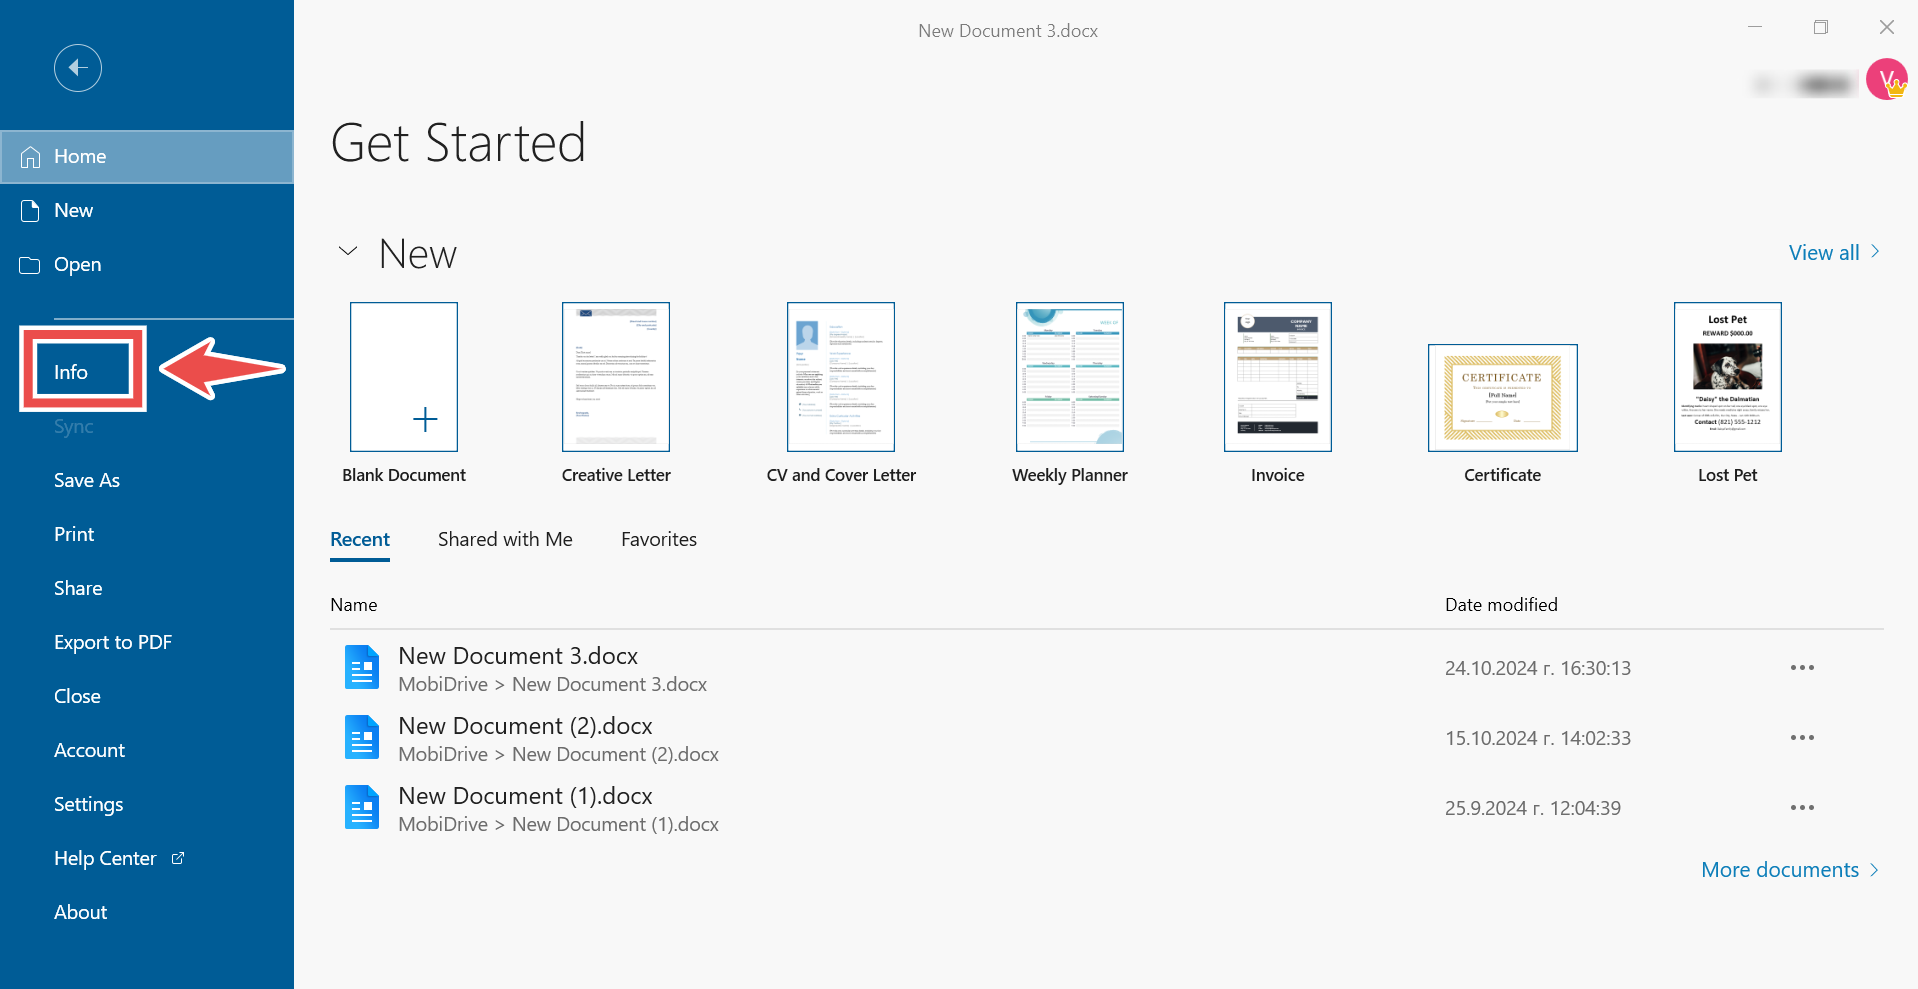
Task: Restore down the application window
Action: pos(1821,27)
